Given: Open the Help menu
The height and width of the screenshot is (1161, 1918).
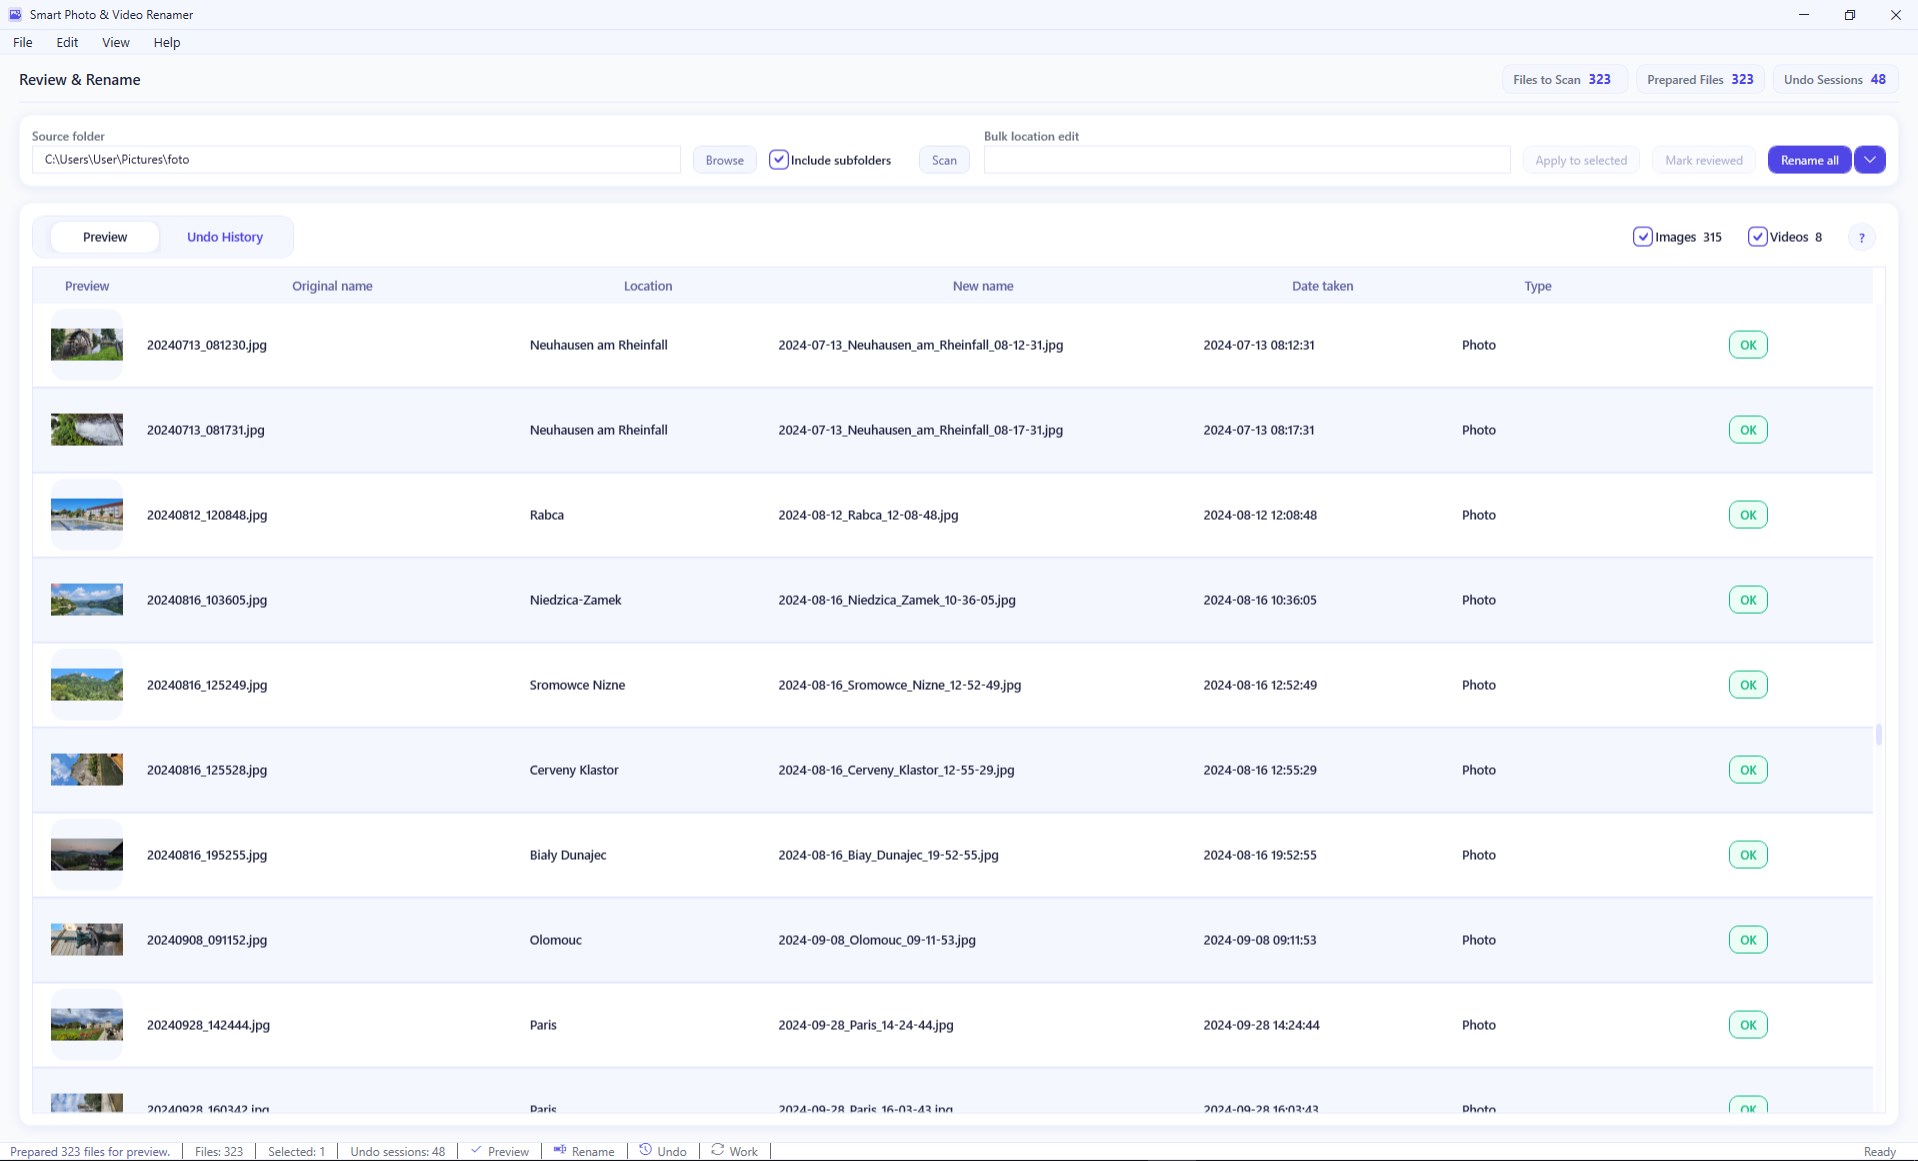Looking at the screenshot, I should click(x=167, y=42).
